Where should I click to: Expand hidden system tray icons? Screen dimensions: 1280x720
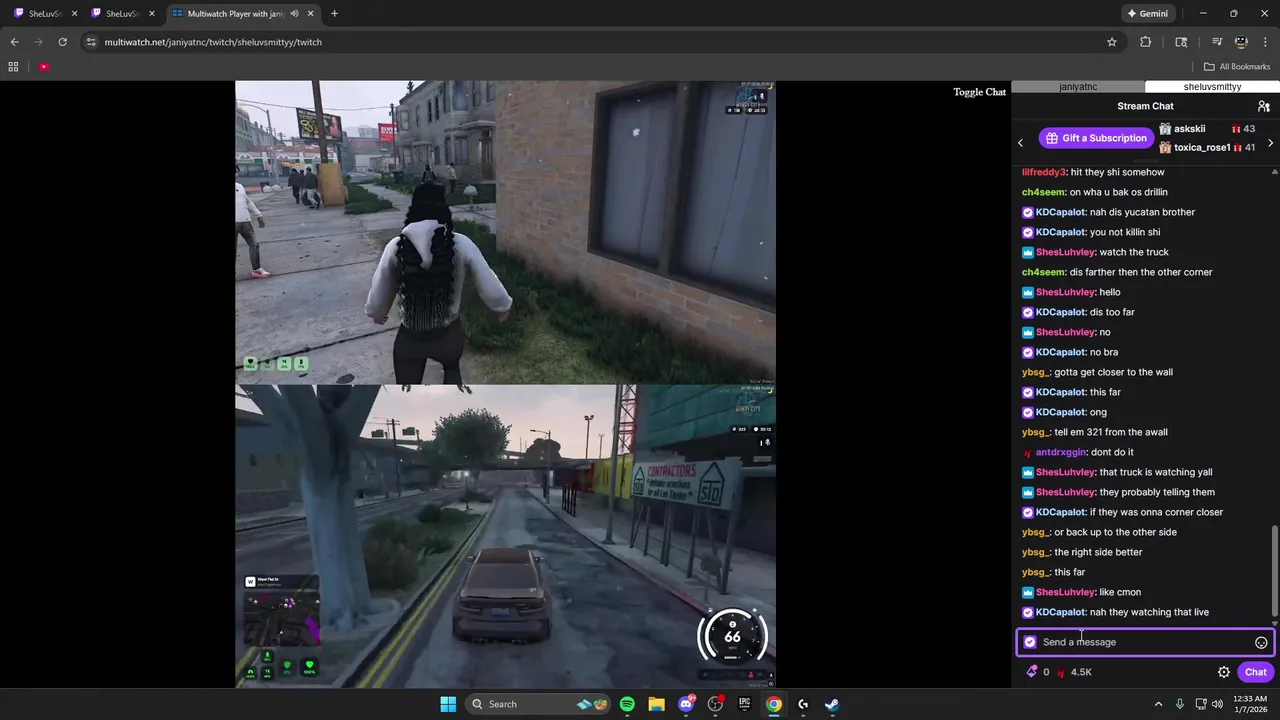click(1158, 704)
